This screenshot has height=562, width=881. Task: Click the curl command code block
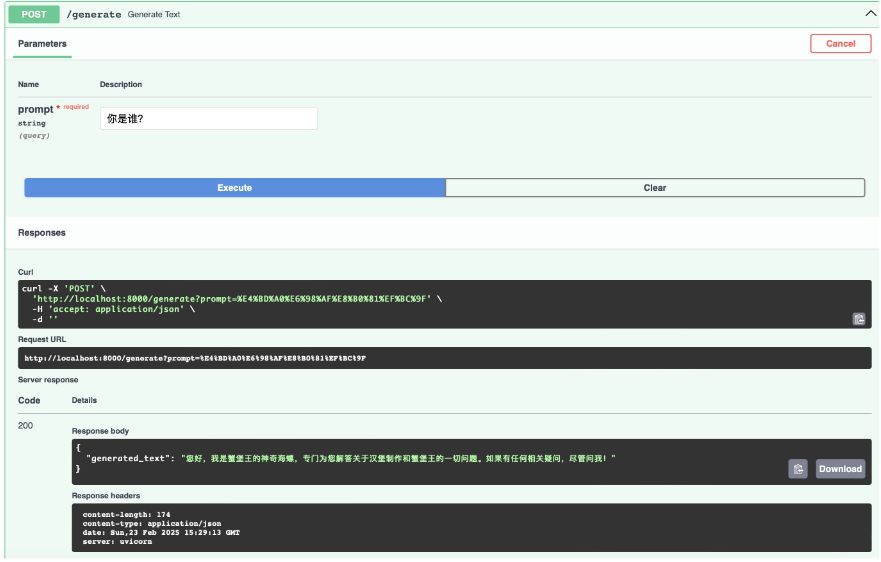click(x=400, y=304)
